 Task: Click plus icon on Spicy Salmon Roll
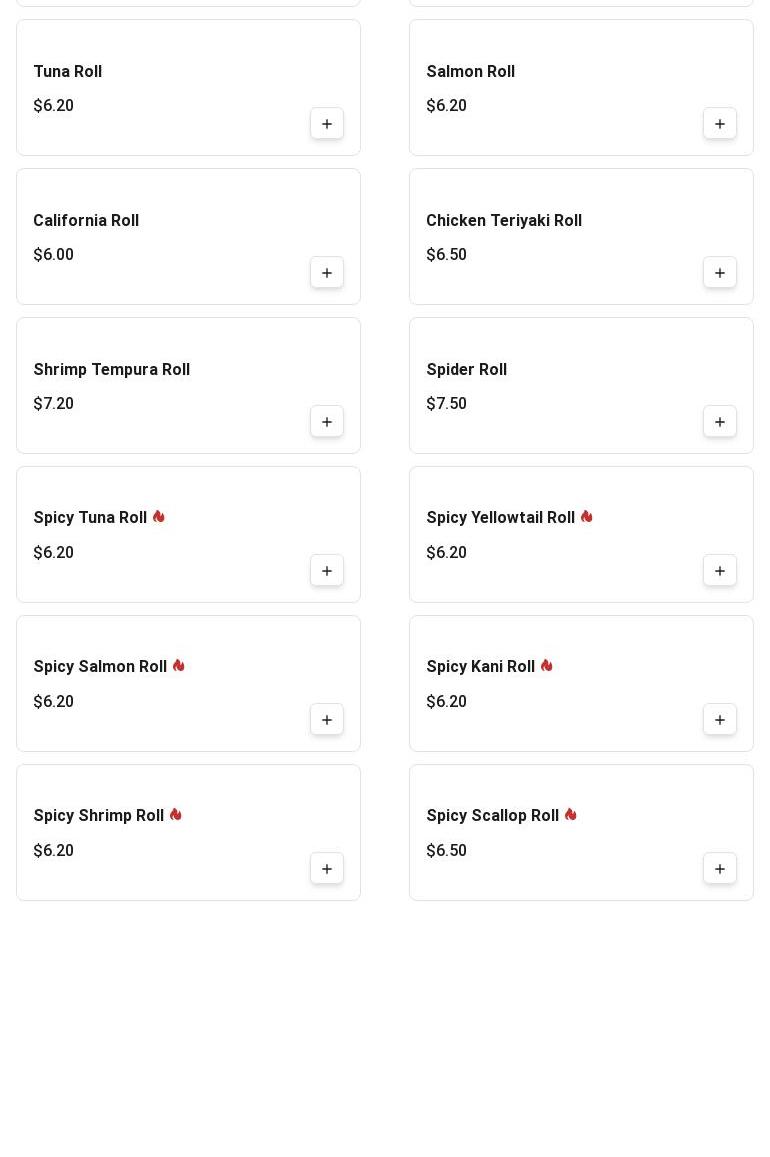pos(327,720)
